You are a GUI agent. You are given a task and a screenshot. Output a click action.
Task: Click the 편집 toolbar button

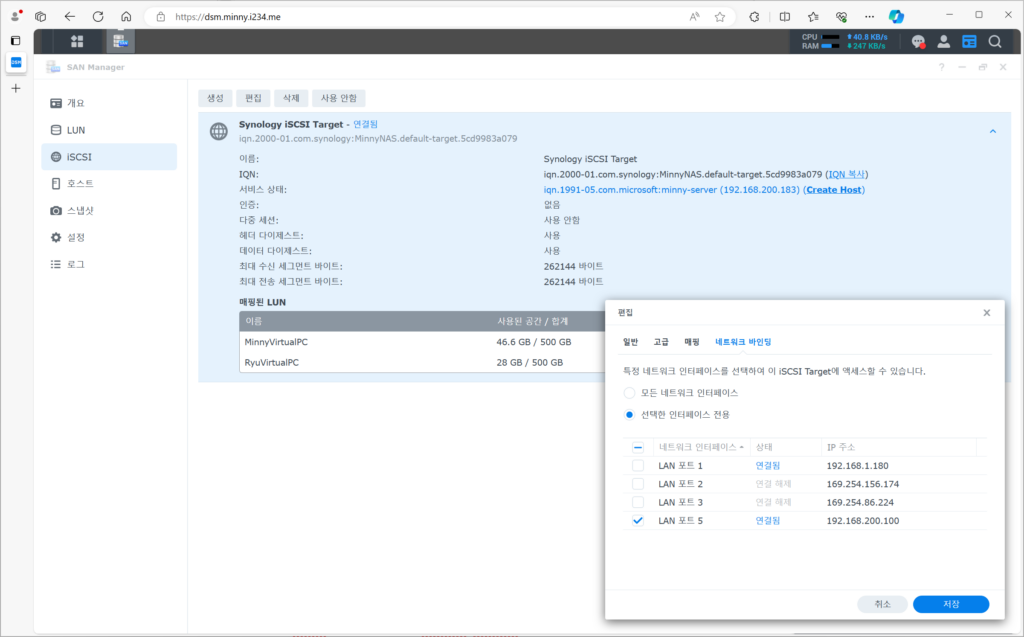pos(253,98)
